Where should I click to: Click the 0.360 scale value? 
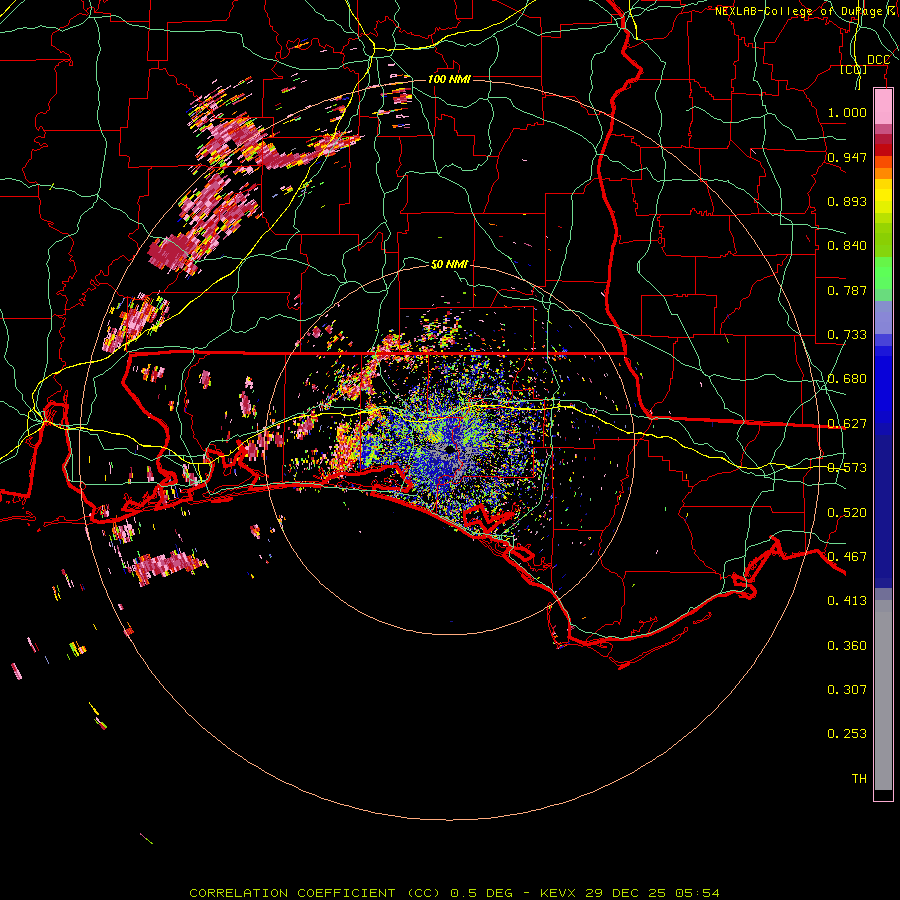point(847,646)
